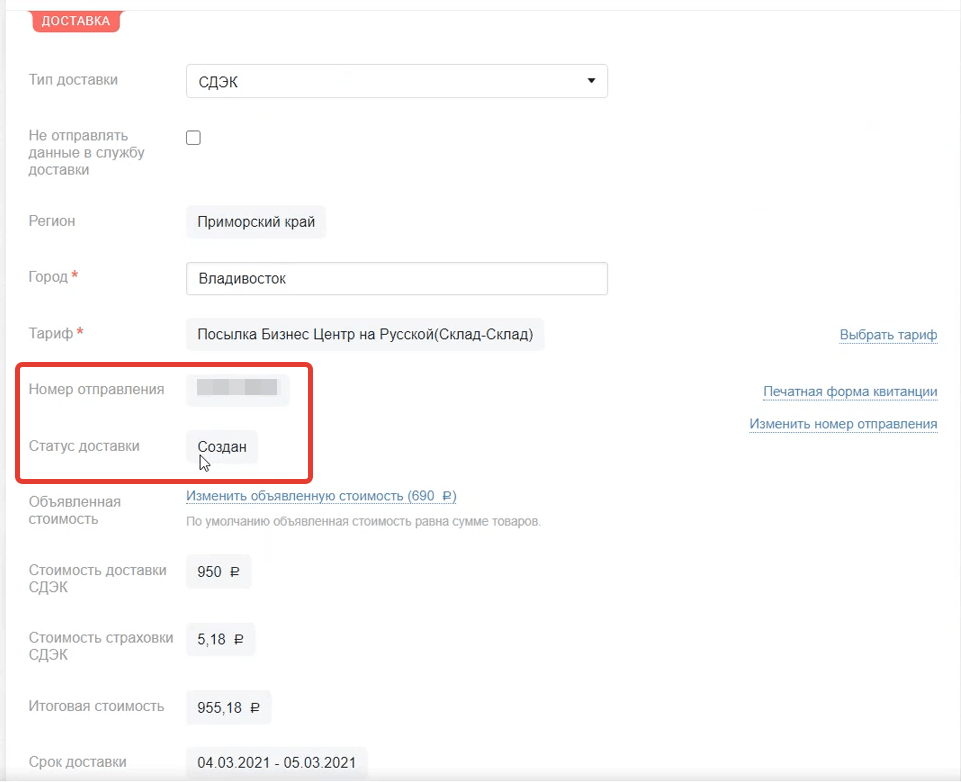Click the Не отправлять данные в службу label
This screenshot has height=782, width=961.
(x=87, y=152)
